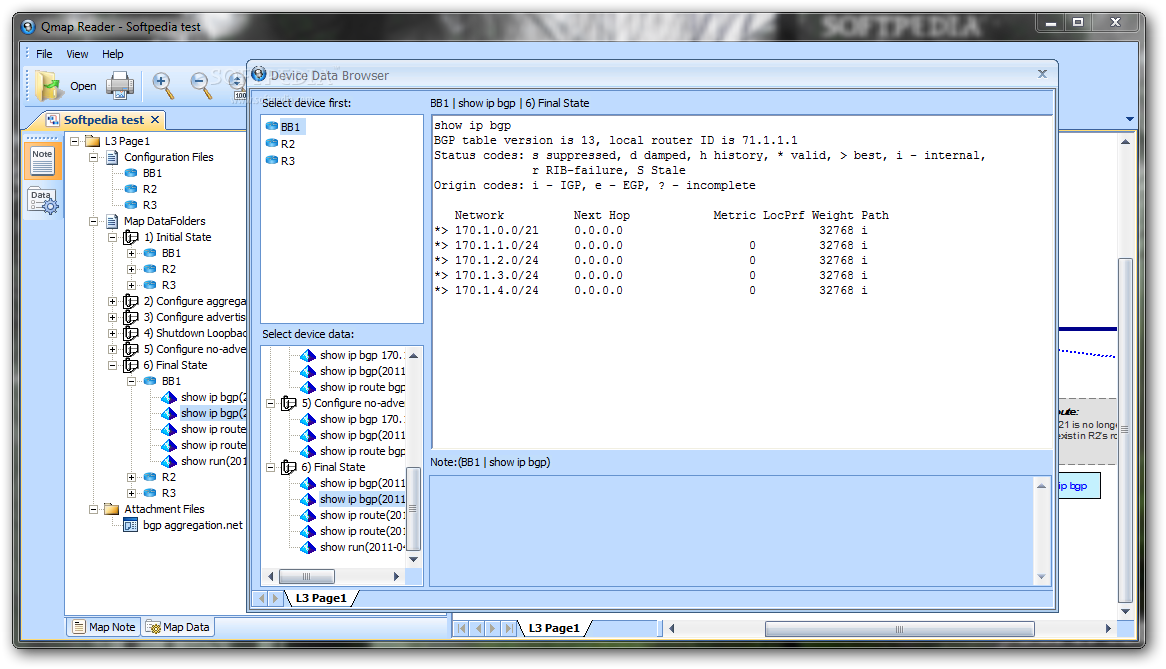Collapse the Map DataFolders node
1166x669 pixels.
pos(94,221)
